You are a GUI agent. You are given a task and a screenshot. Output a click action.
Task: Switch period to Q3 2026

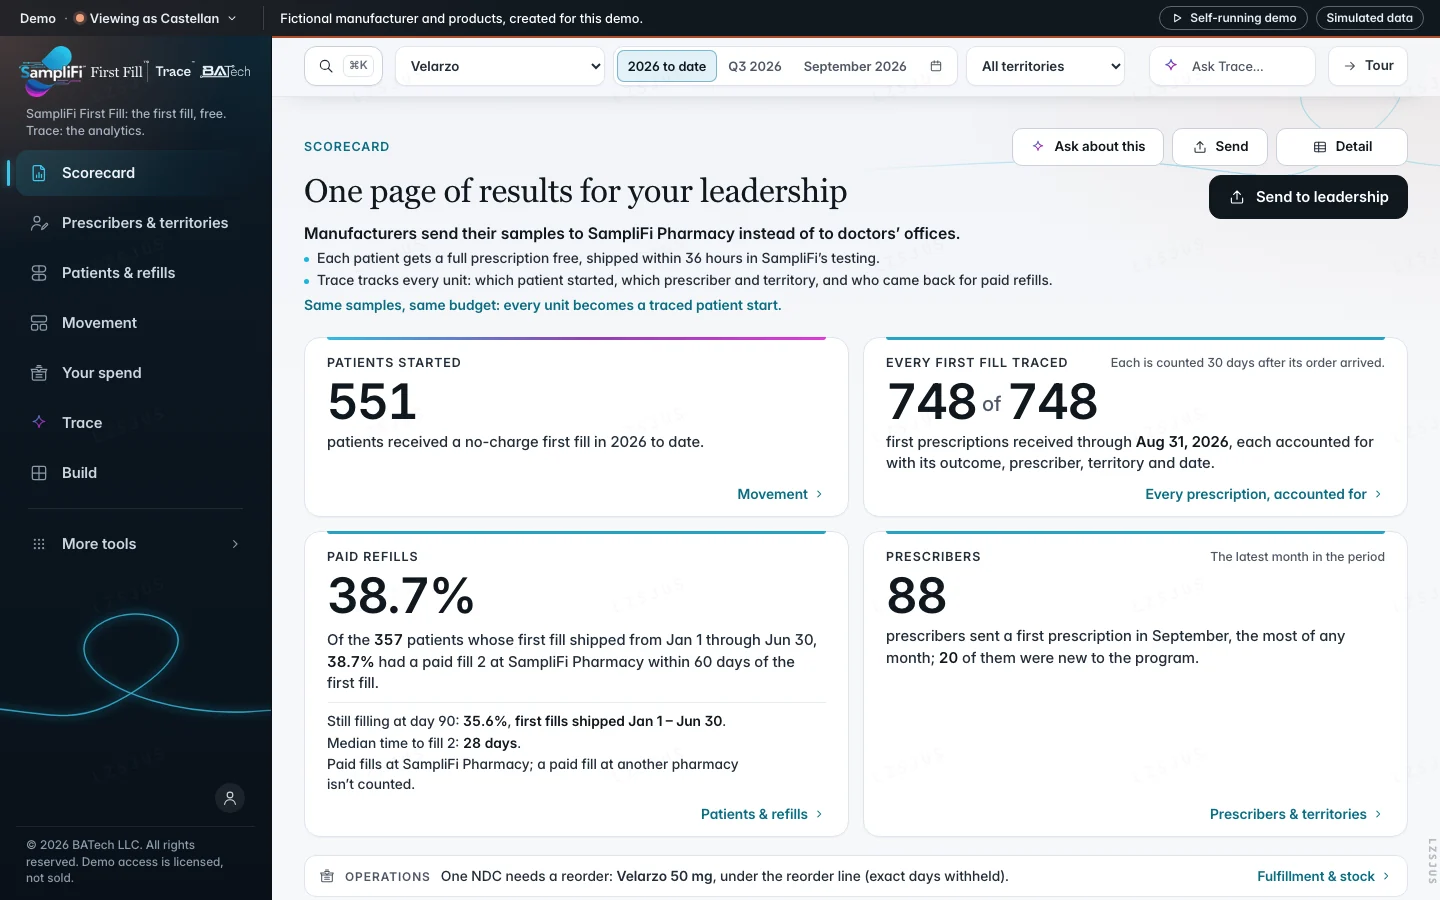(x=755, y=66)
